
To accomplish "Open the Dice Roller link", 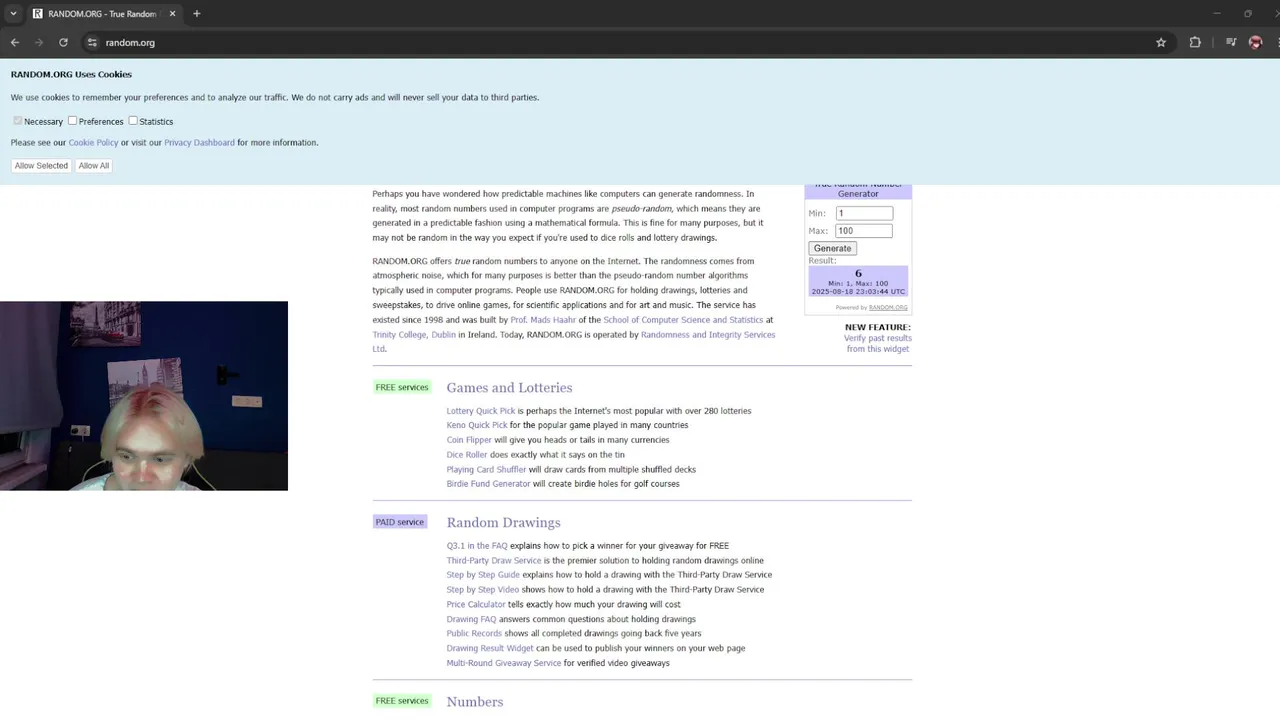I will pyautogui.click(x=467, y=455).
